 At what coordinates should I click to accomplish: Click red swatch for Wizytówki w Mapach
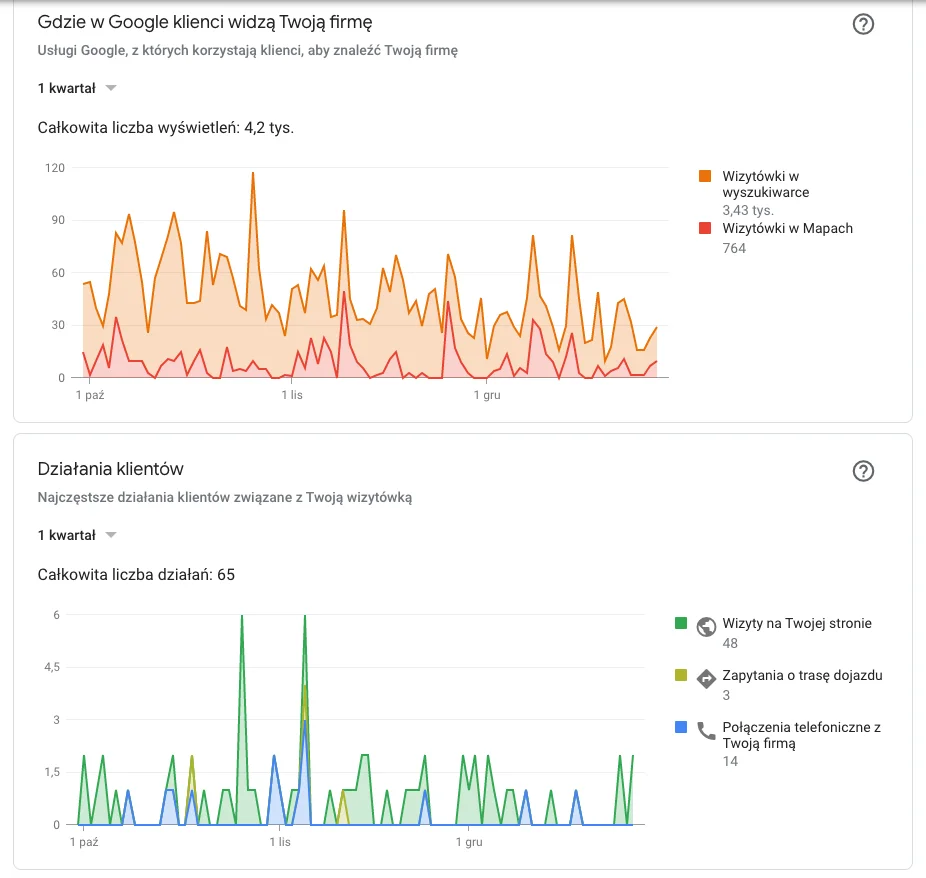(x=706, y=228)
